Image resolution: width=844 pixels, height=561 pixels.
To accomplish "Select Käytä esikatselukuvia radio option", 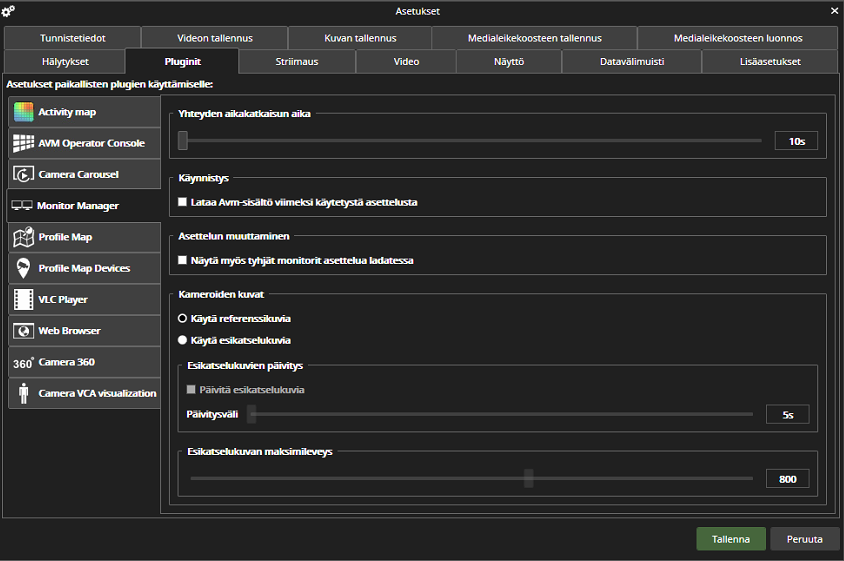I will tap(182, 340).
